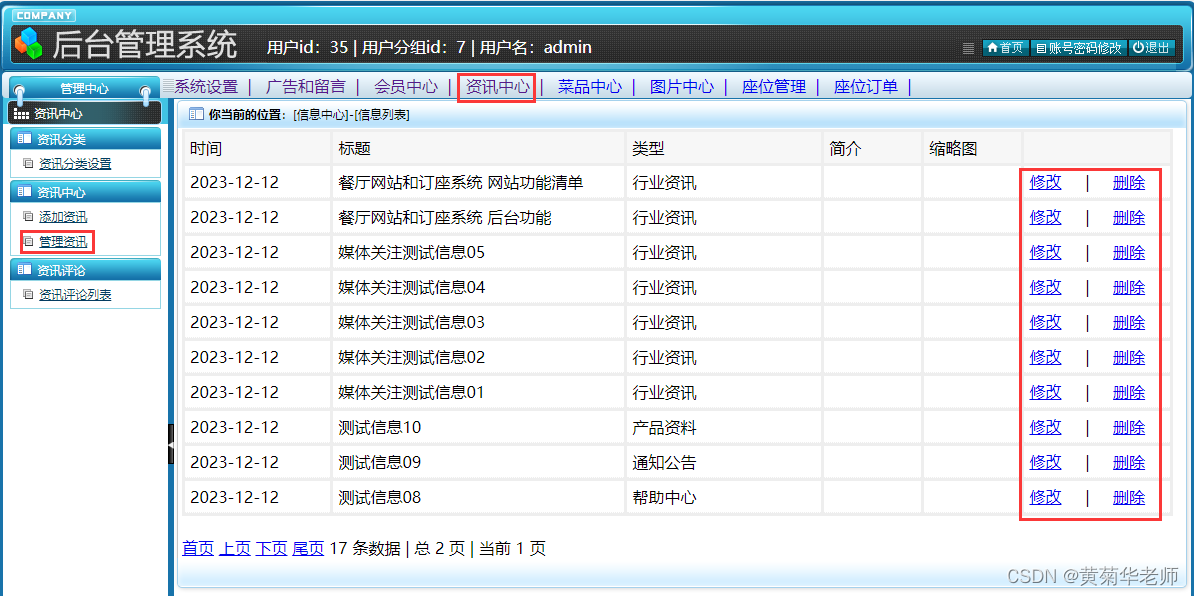The image size is (1194, 596).
Task: Click title 餐厅网站和订座系统 后台功能
Action: (445, 218)
